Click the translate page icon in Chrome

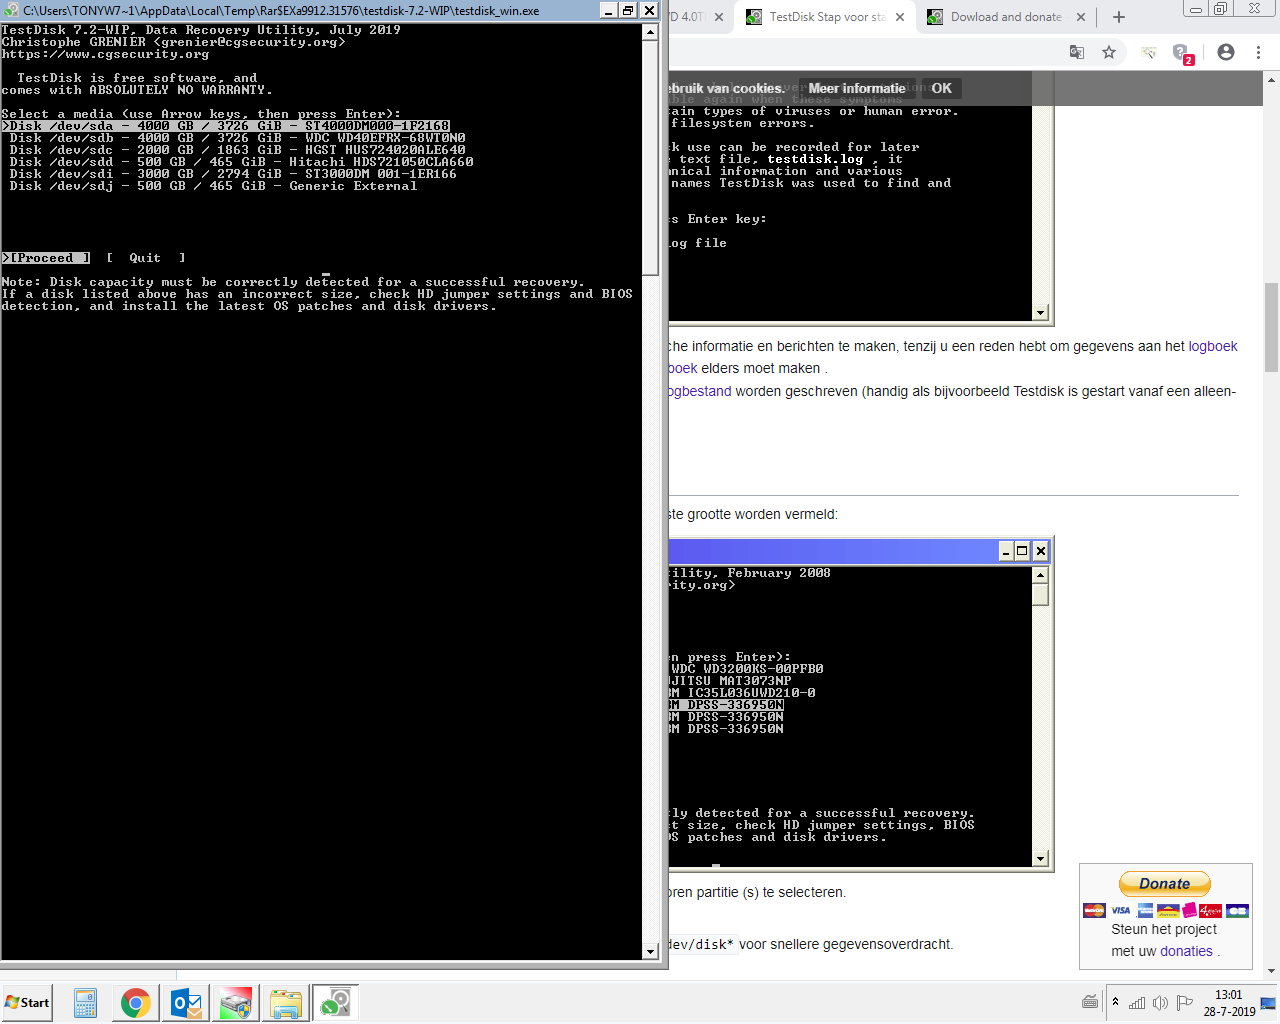(x=1077, y=52)
